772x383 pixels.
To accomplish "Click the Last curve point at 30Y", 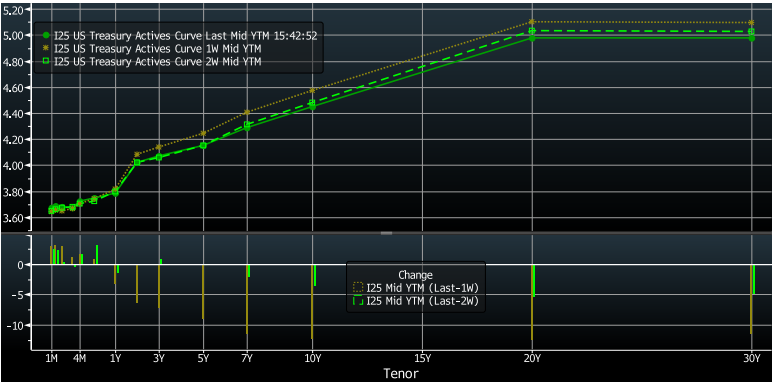I will click(x=751, y=38).
